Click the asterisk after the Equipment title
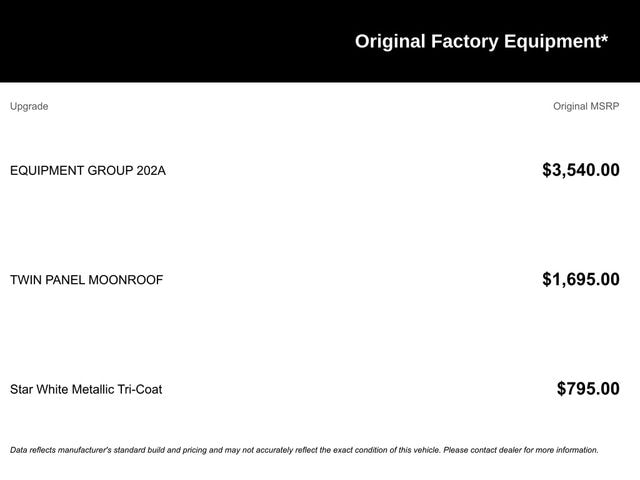 (x=604, y=39)
